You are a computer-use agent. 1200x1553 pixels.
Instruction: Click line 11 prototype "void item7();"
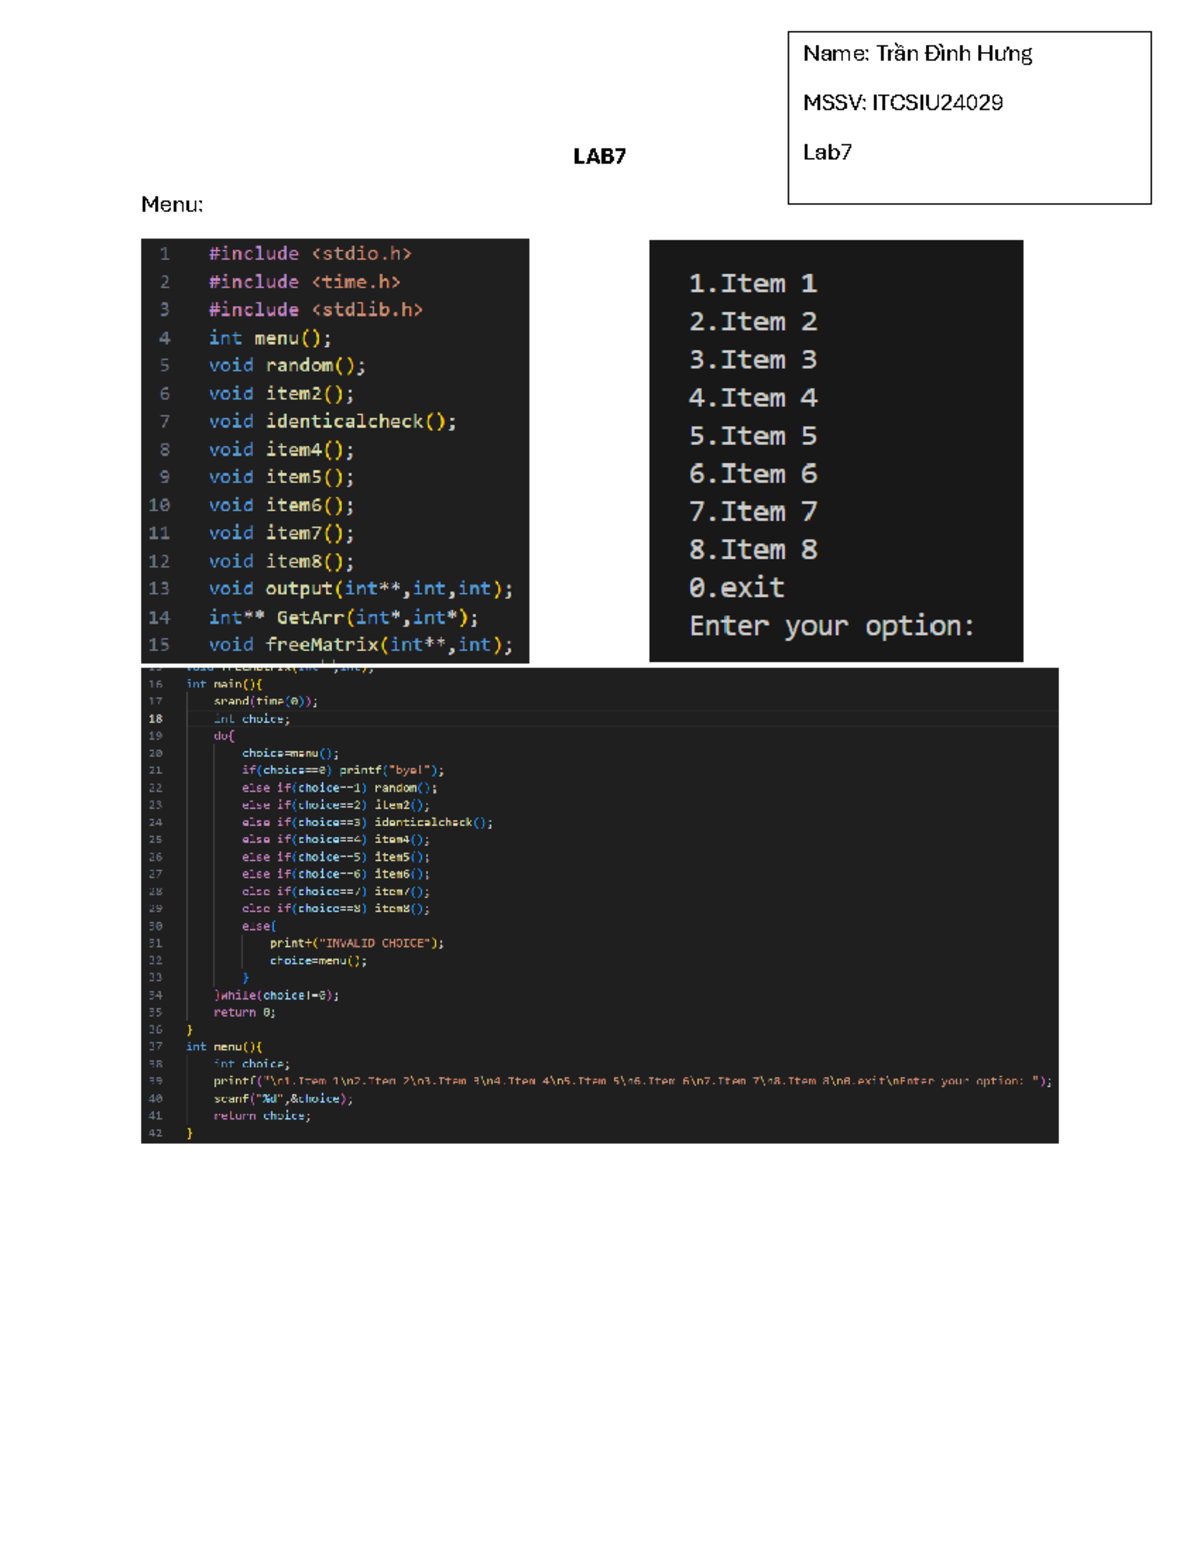tap(281, 533)
